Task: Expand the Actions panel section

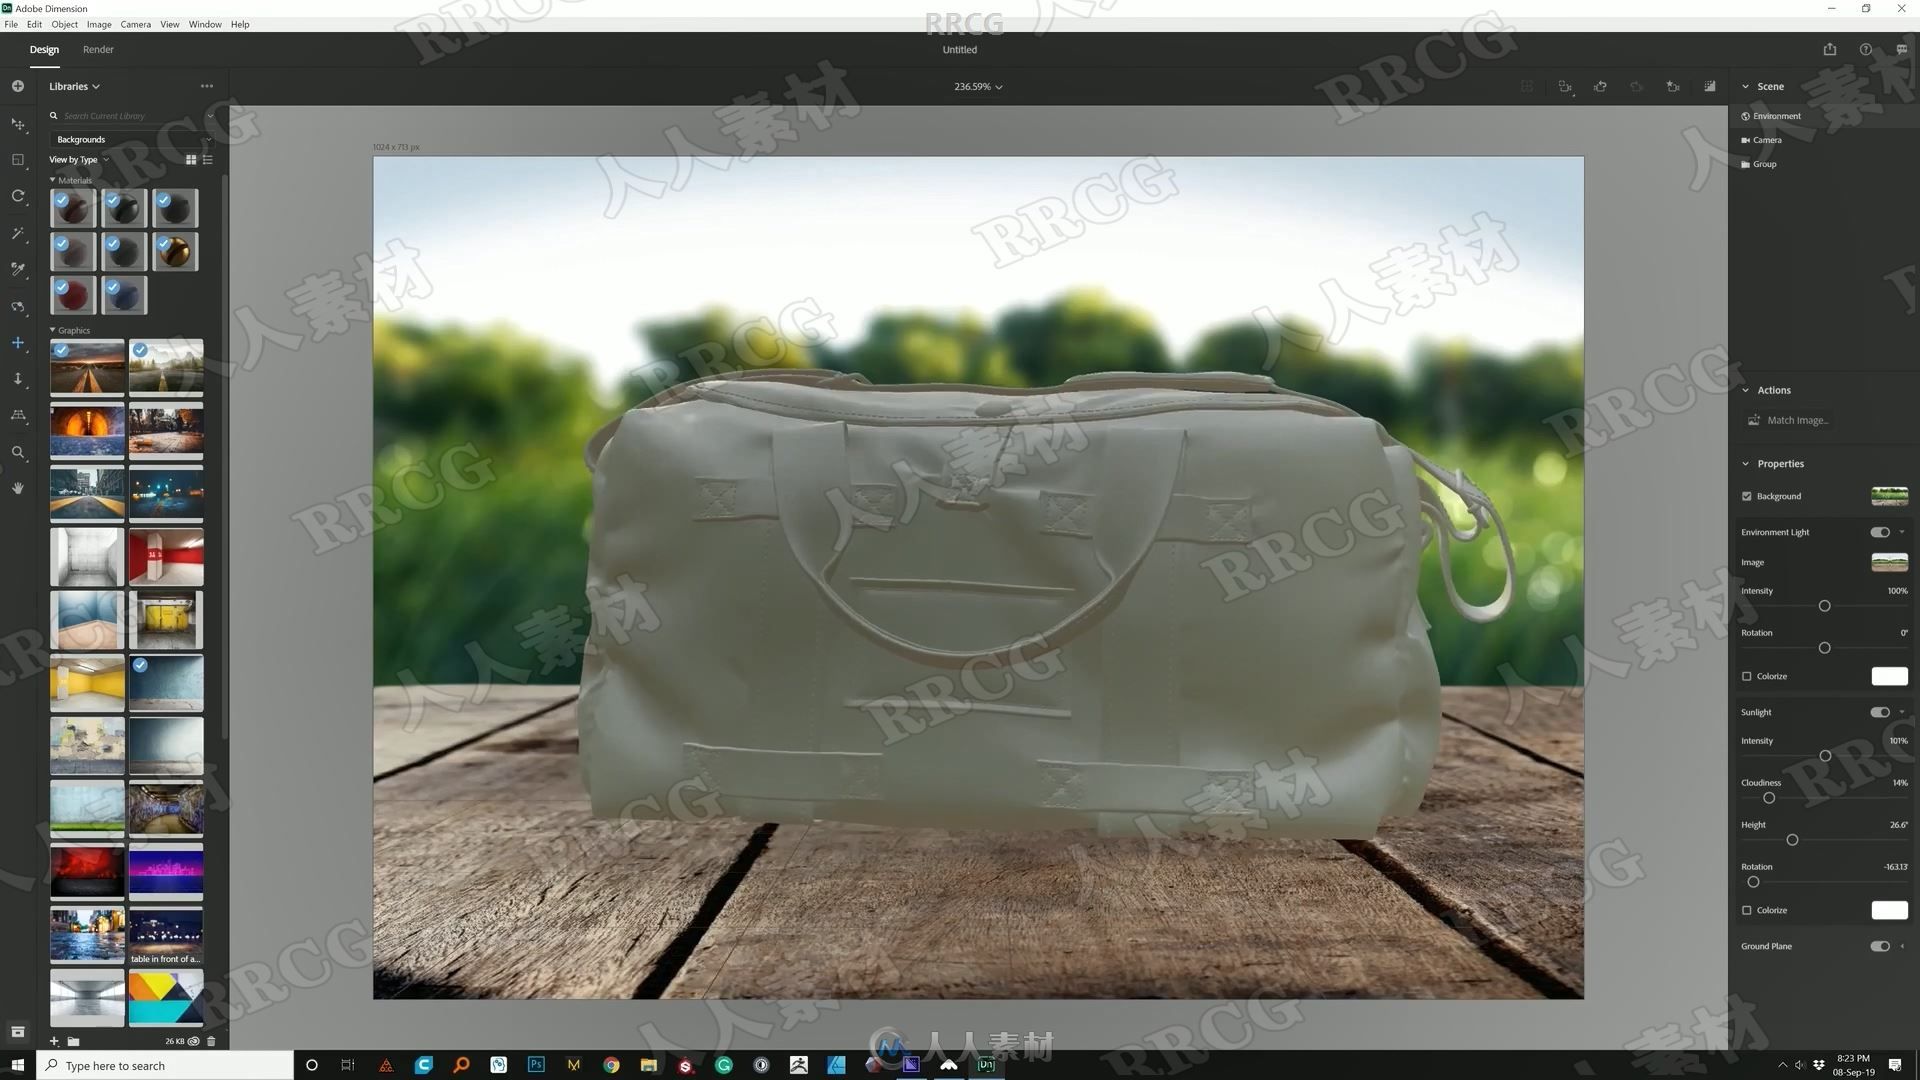Action: coord(1745,389)
